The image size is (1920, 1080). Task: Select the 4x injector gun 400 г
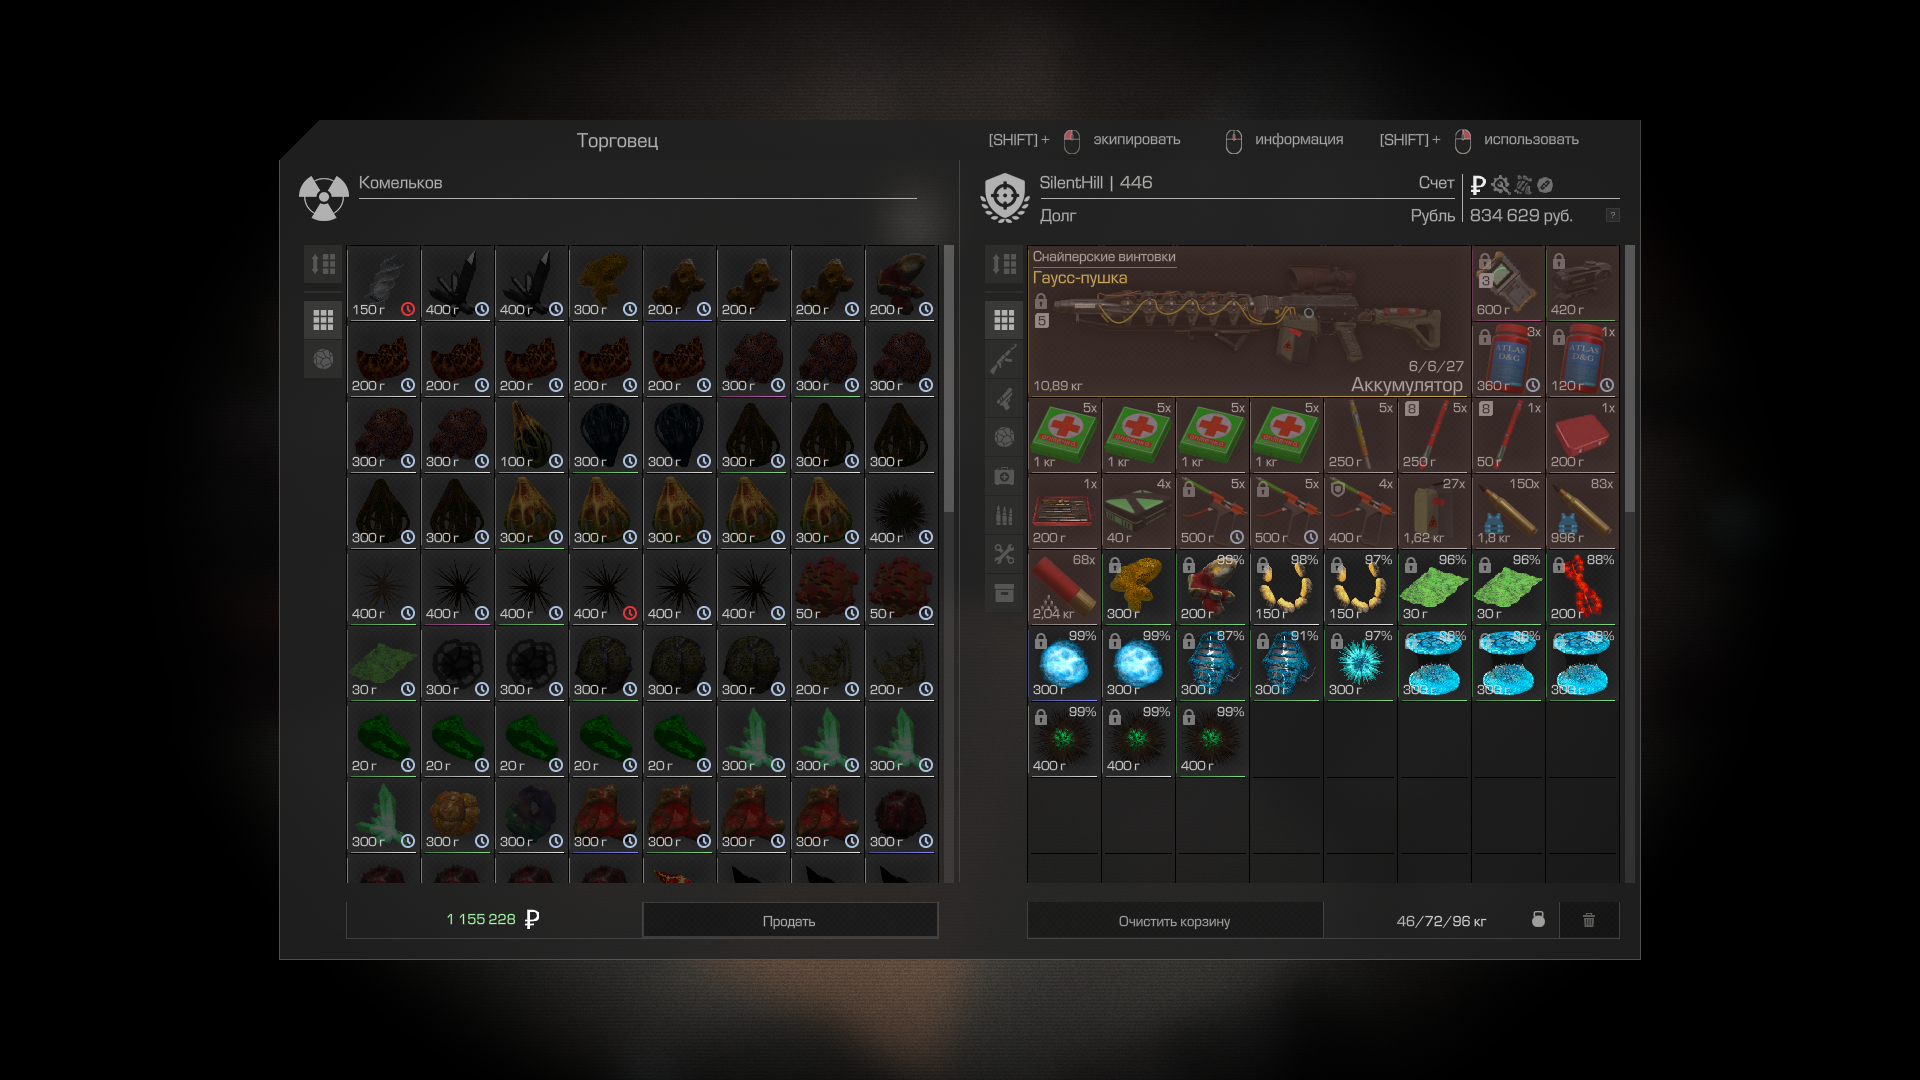[1360, 512]
